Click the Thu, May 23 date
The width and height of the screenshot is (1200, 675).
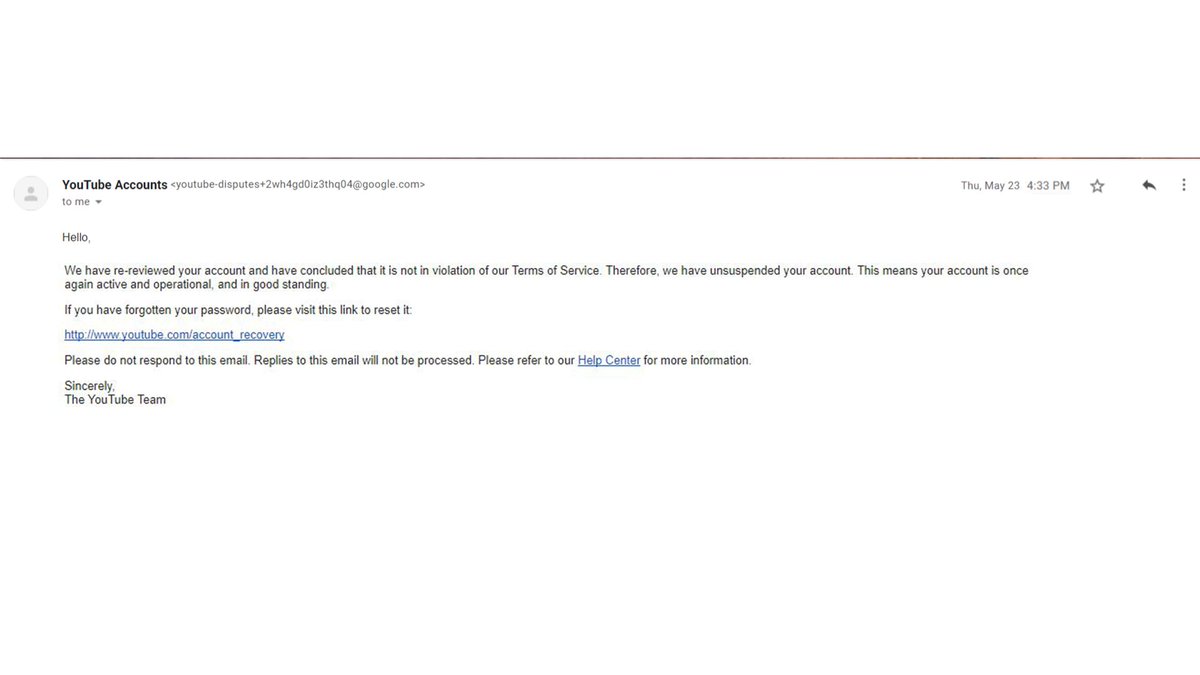point(990,186)
